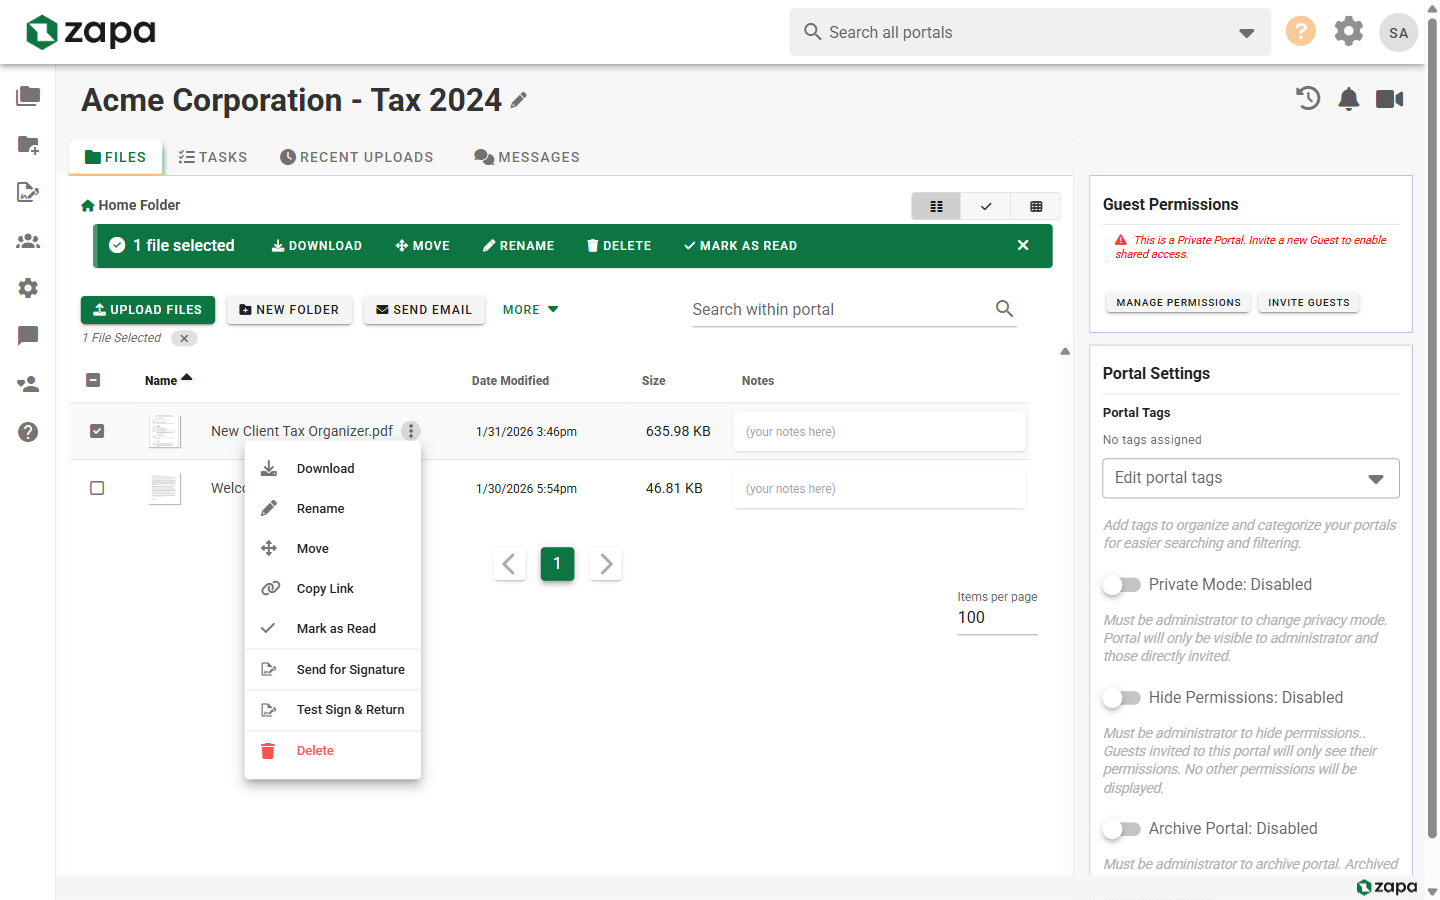Switch to the Recent Uploads tab
The width and height of the screenshot is (1440, 900).
coord(357,157)
